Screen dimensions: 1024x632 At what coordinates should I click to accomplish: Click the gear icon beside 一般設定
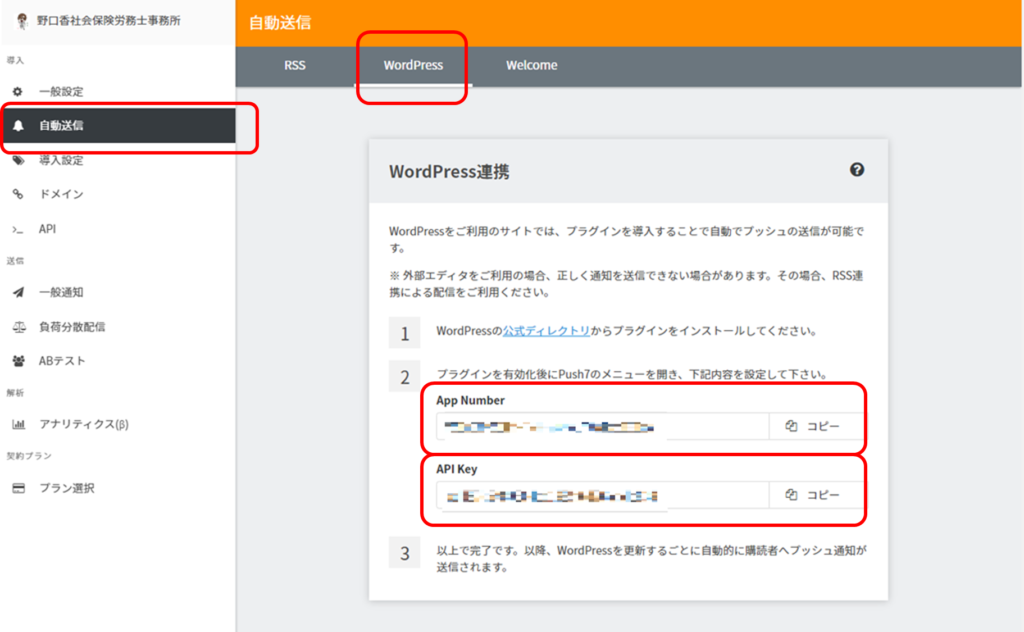click(18, 91)
